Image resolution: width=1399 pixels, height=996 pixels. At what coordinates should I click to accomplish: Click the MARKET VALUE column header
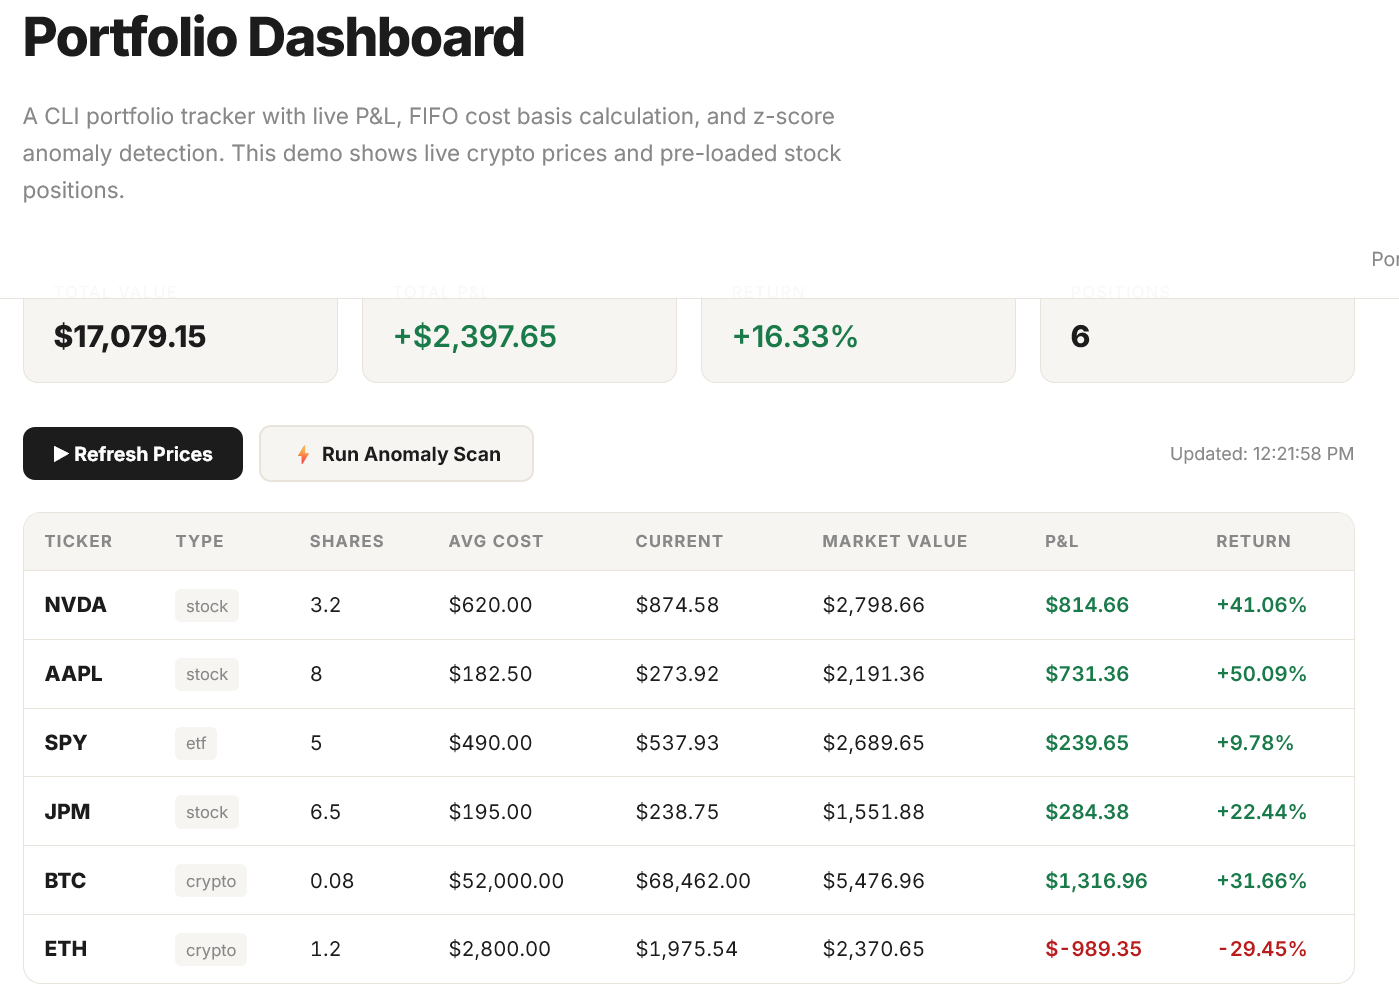tap(894, 541)
